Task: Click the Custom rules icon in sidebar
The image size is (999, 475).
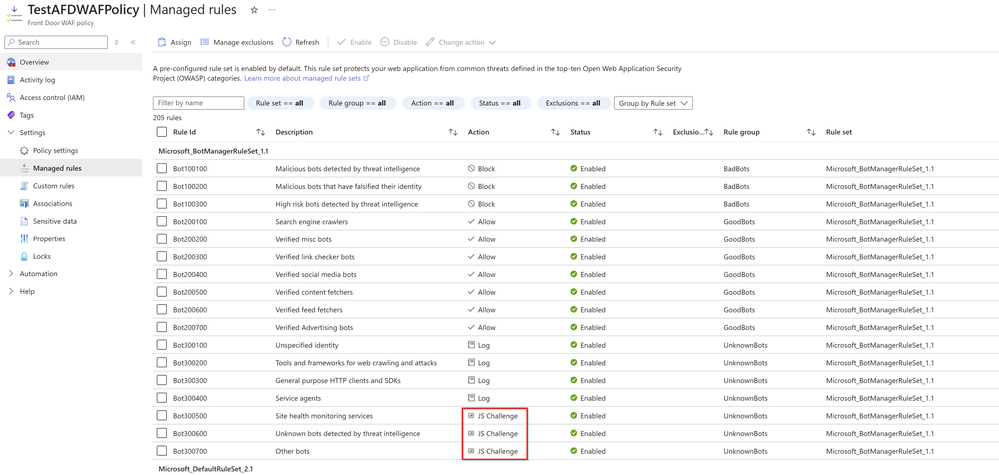Action: click(x=24, y=186)
